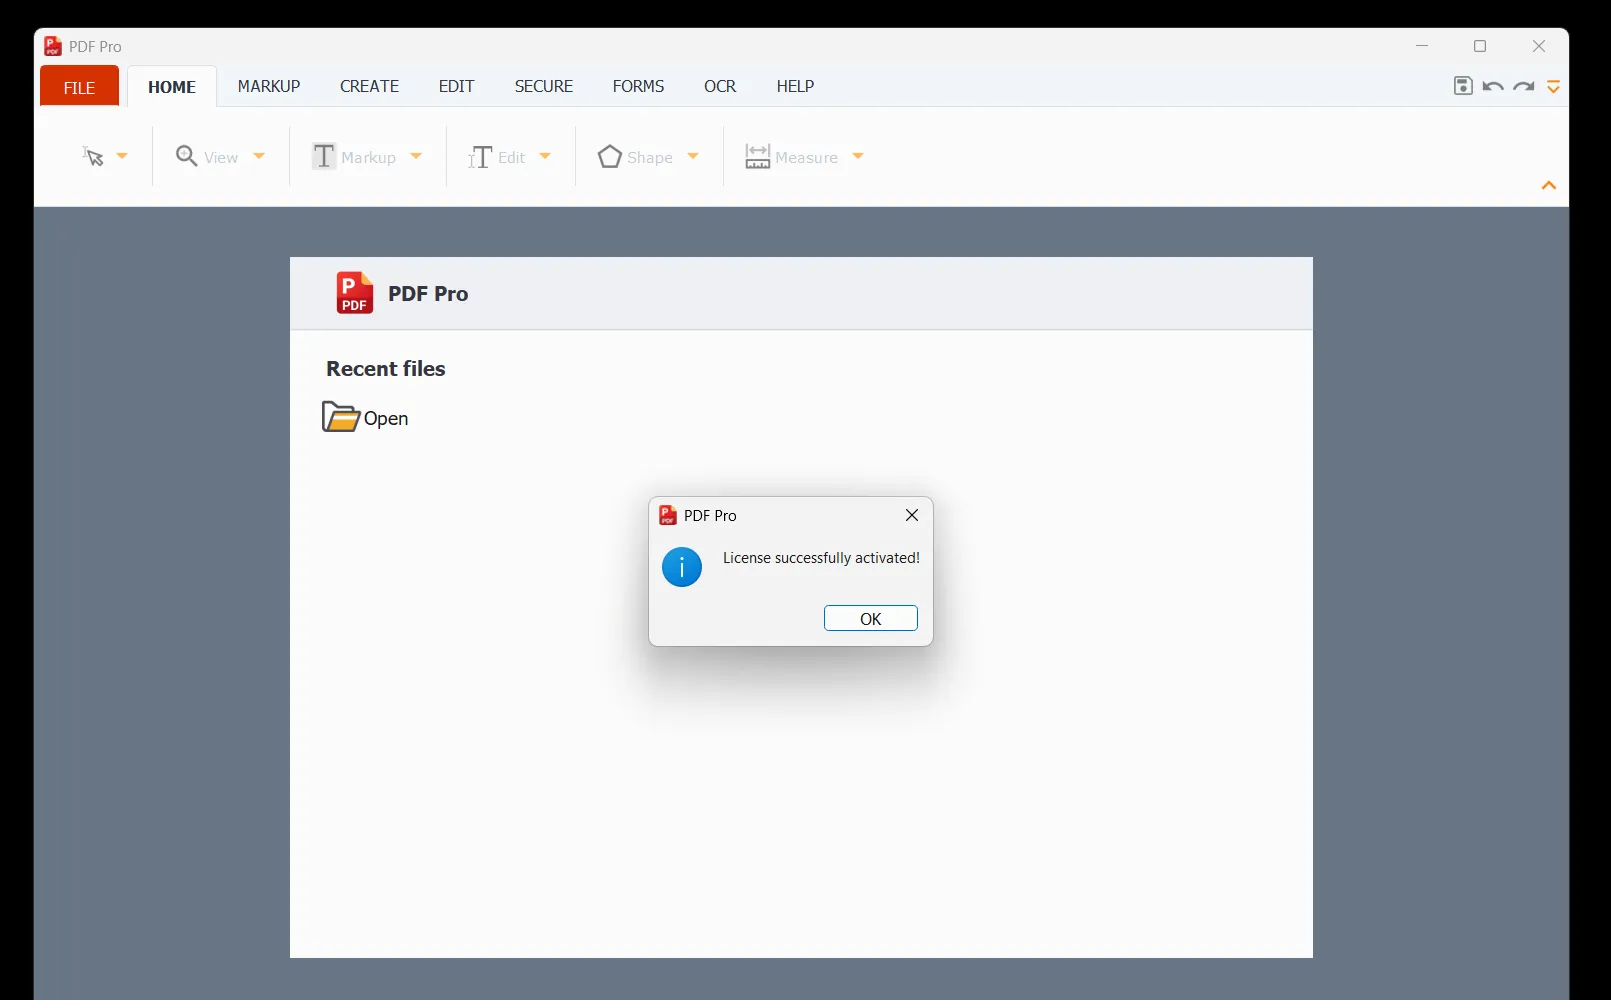Click the Open folder icon under Recent files
Image resolution: width=1611 pixels, height=1000 pixels.
coord(341,417)
